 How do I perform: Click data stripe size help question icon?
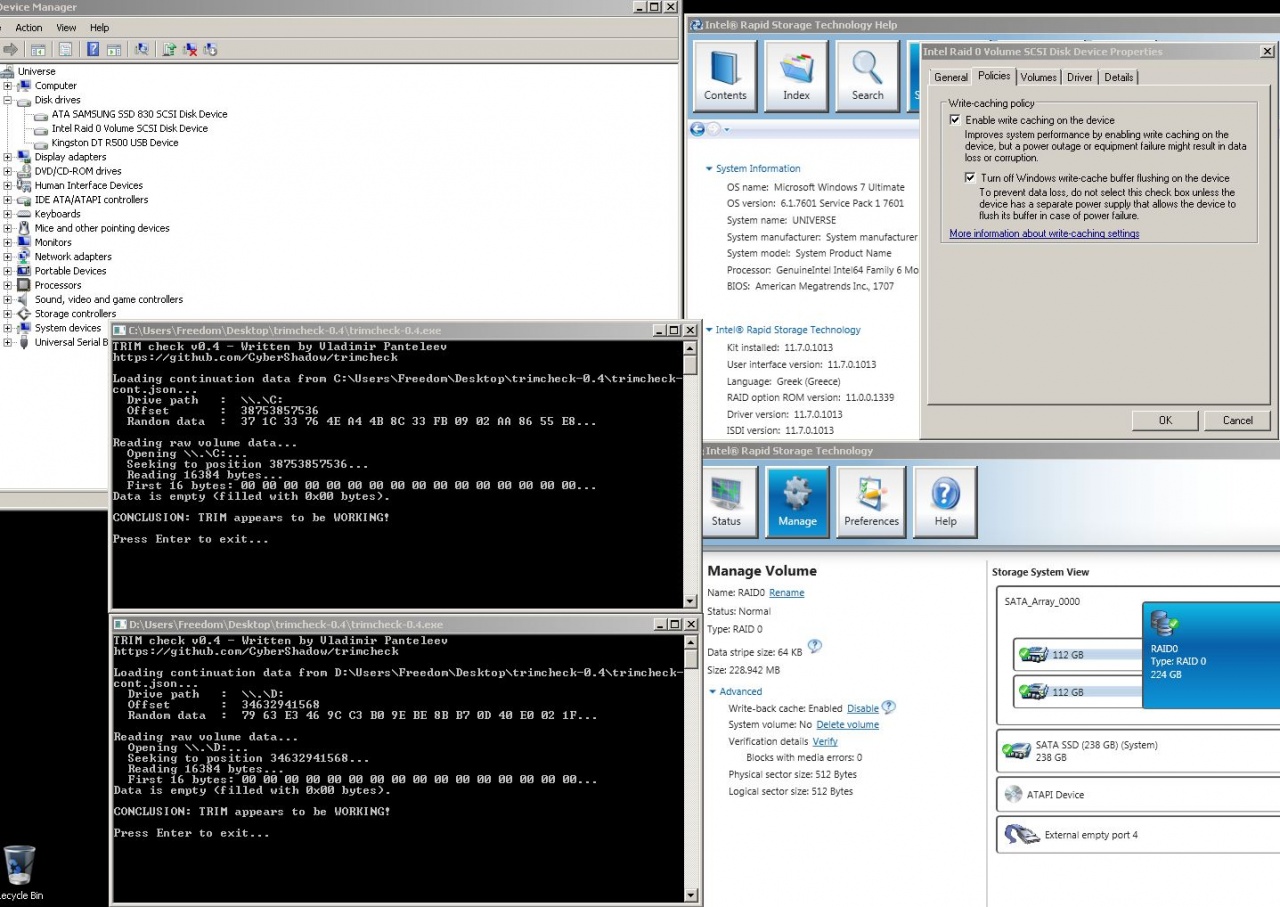[x=814, y=646]
